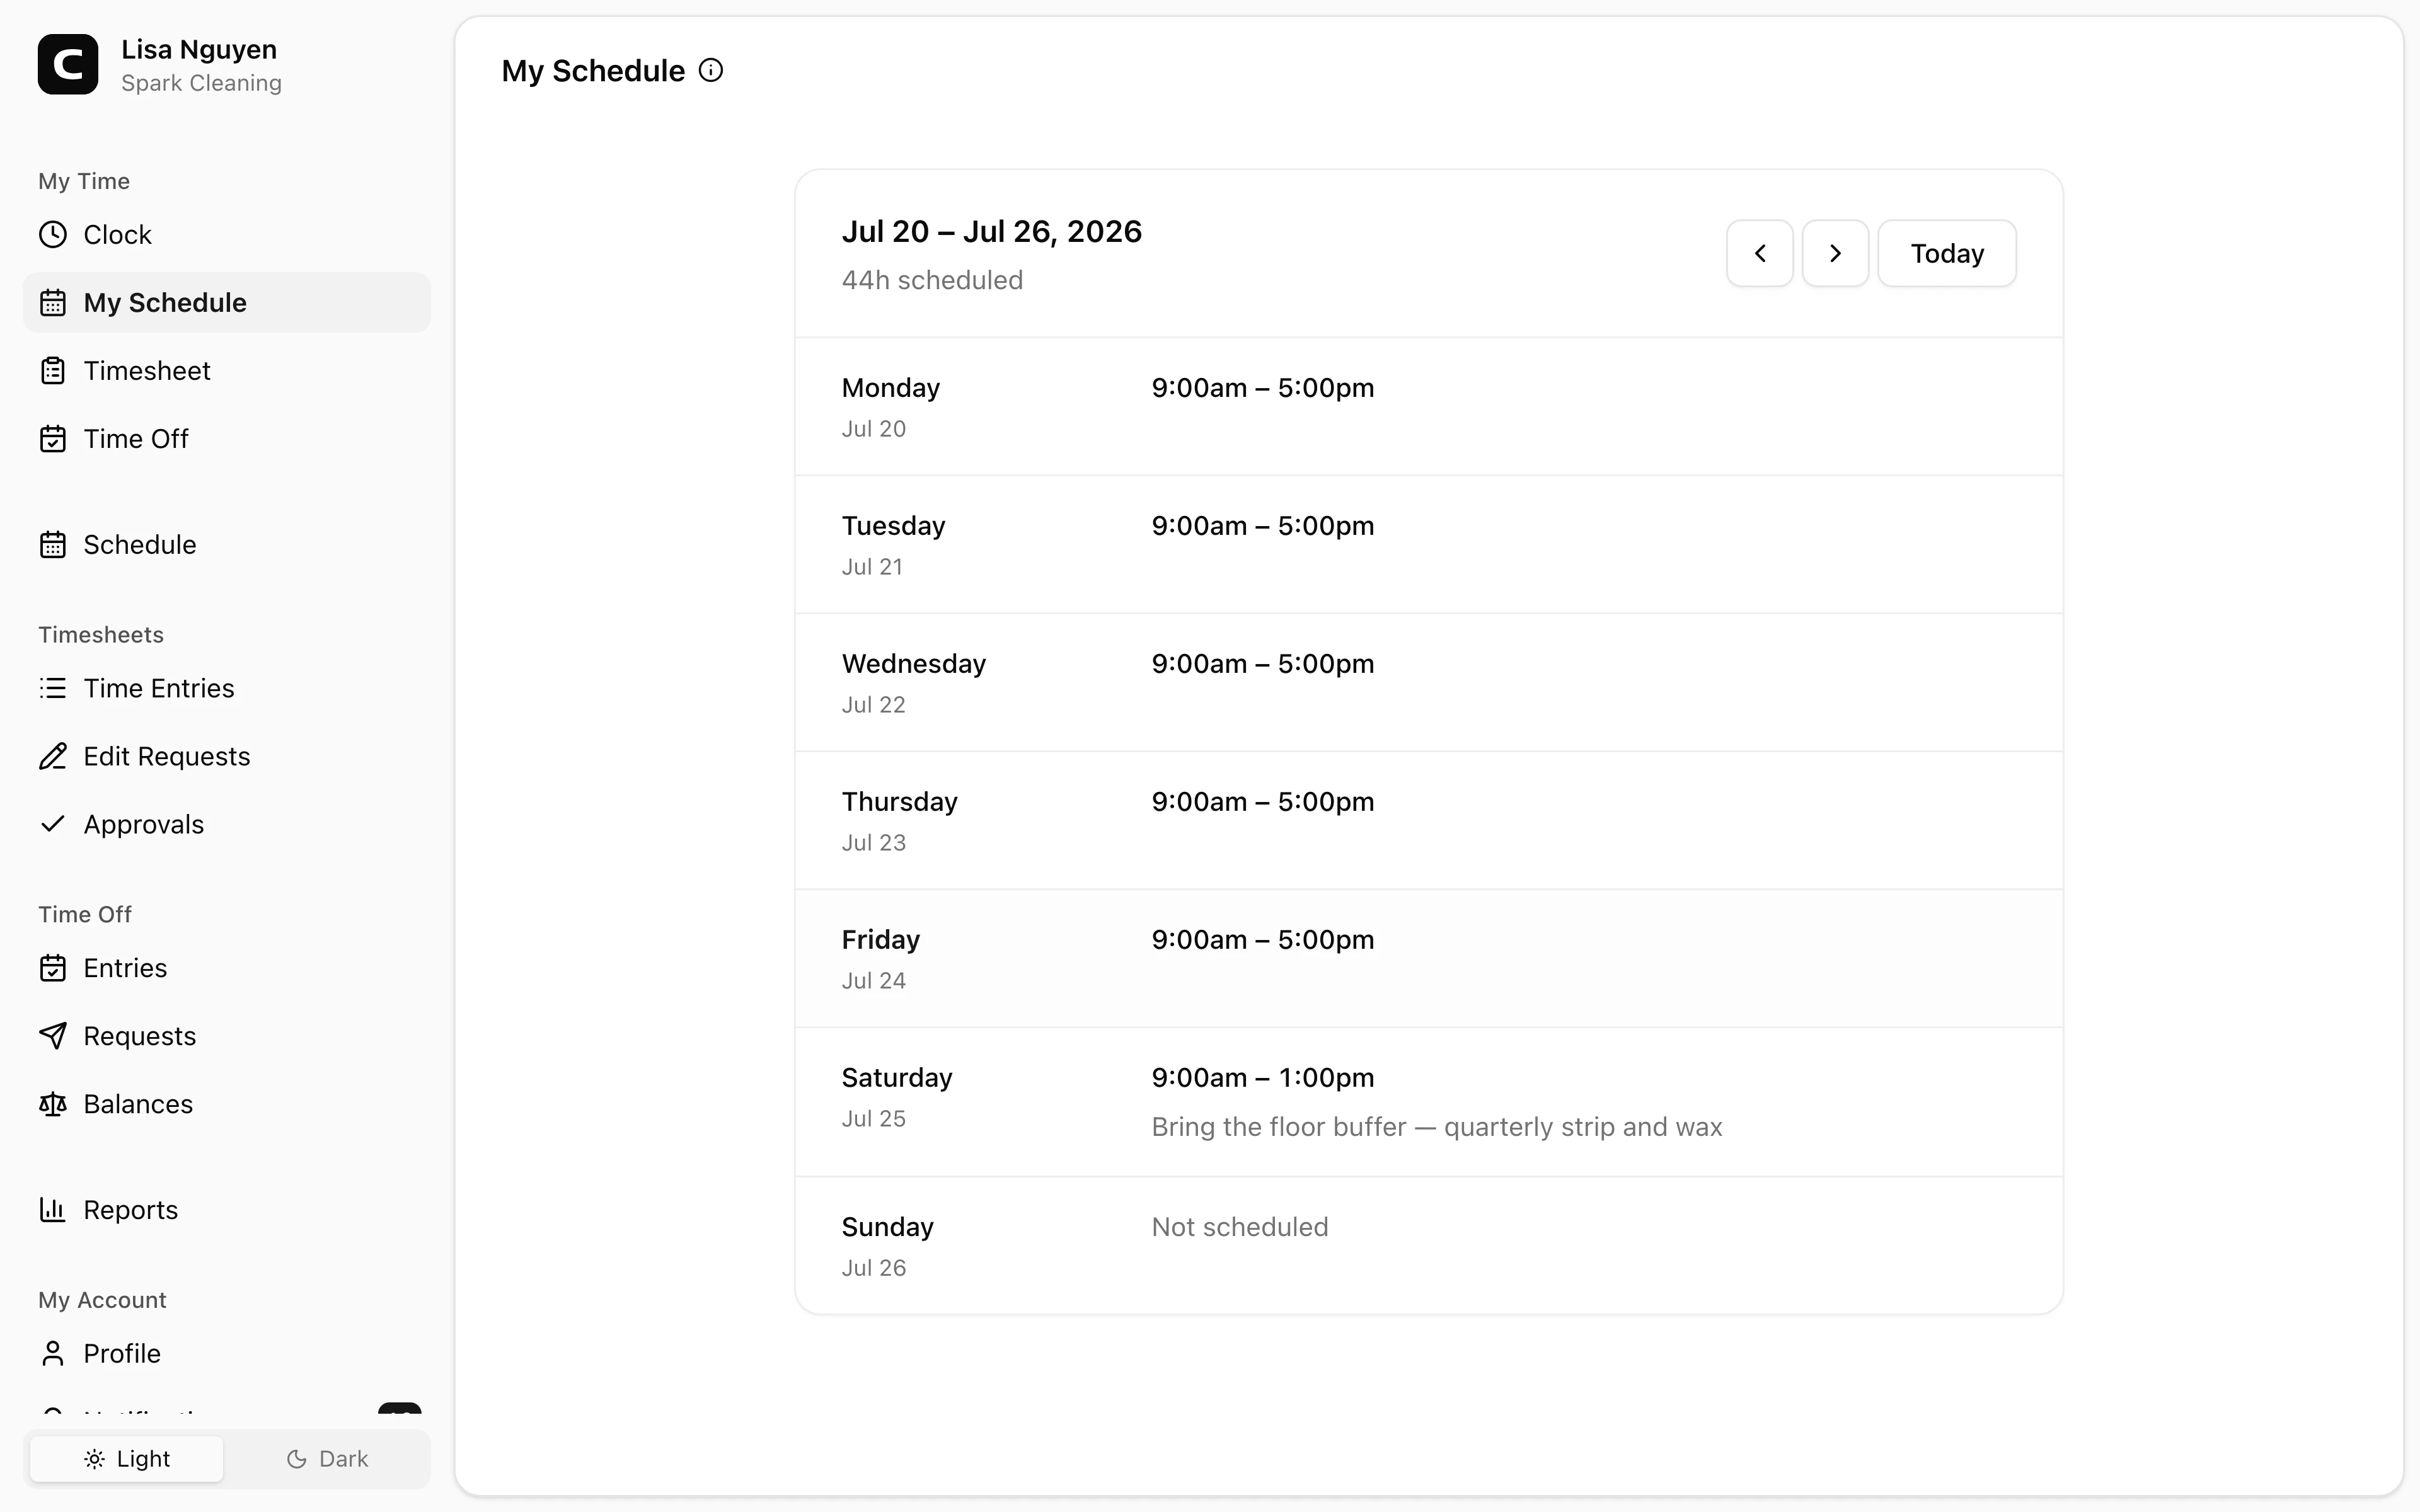This screenshot has height=1512, width=2420.
Task: Open the My Schedule page
Action: 227,303
